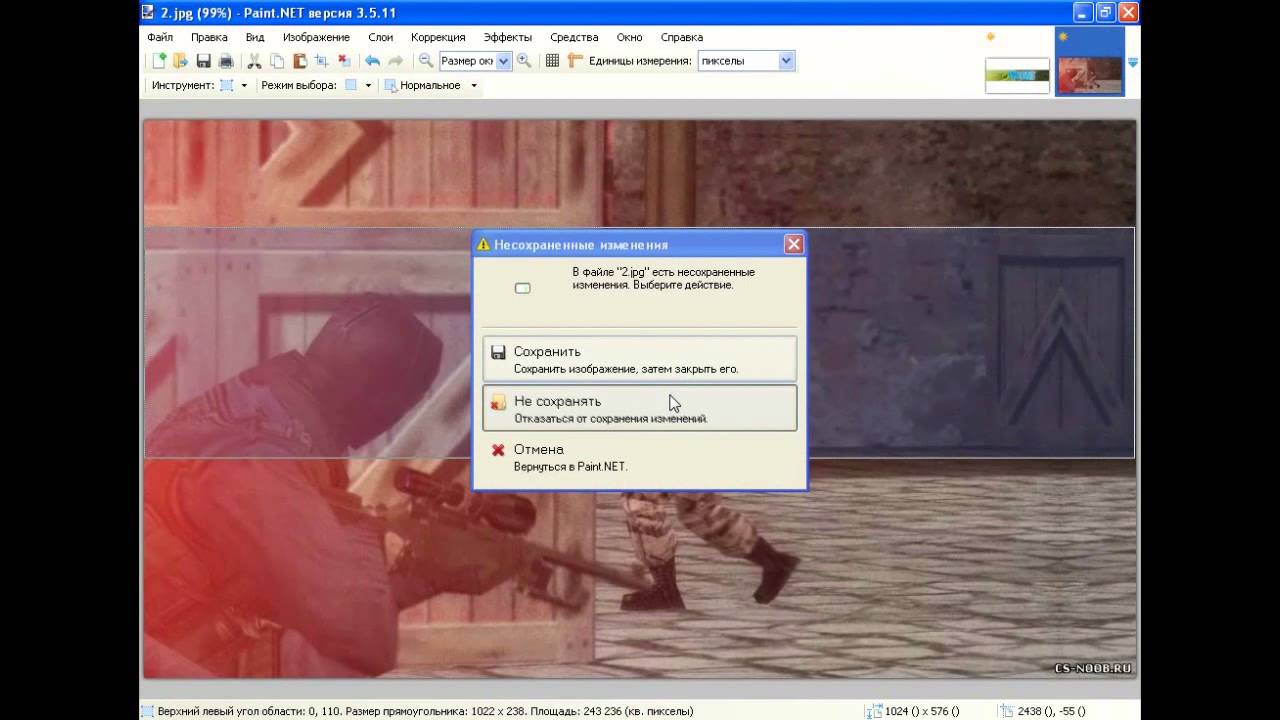This screenshot has width=1280, height=720.
Task: Click the Paste clipboard icon
Action: pos(299,61)
